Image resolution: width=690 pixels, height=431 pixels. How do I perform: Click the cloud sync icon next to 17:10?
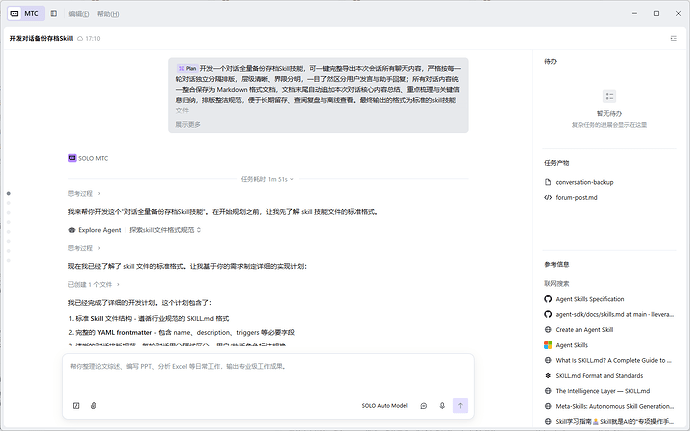click(80, 39)
